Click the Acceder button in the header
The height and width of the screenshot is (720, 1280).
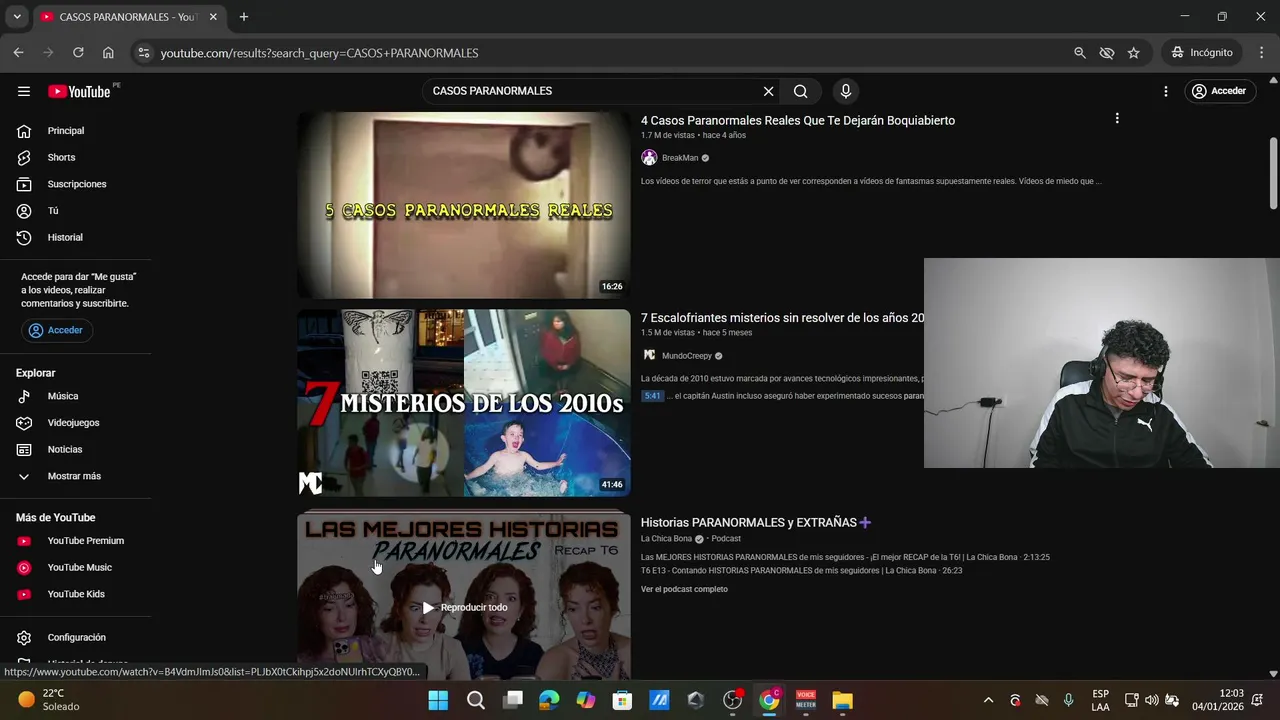pos(1218,91)
